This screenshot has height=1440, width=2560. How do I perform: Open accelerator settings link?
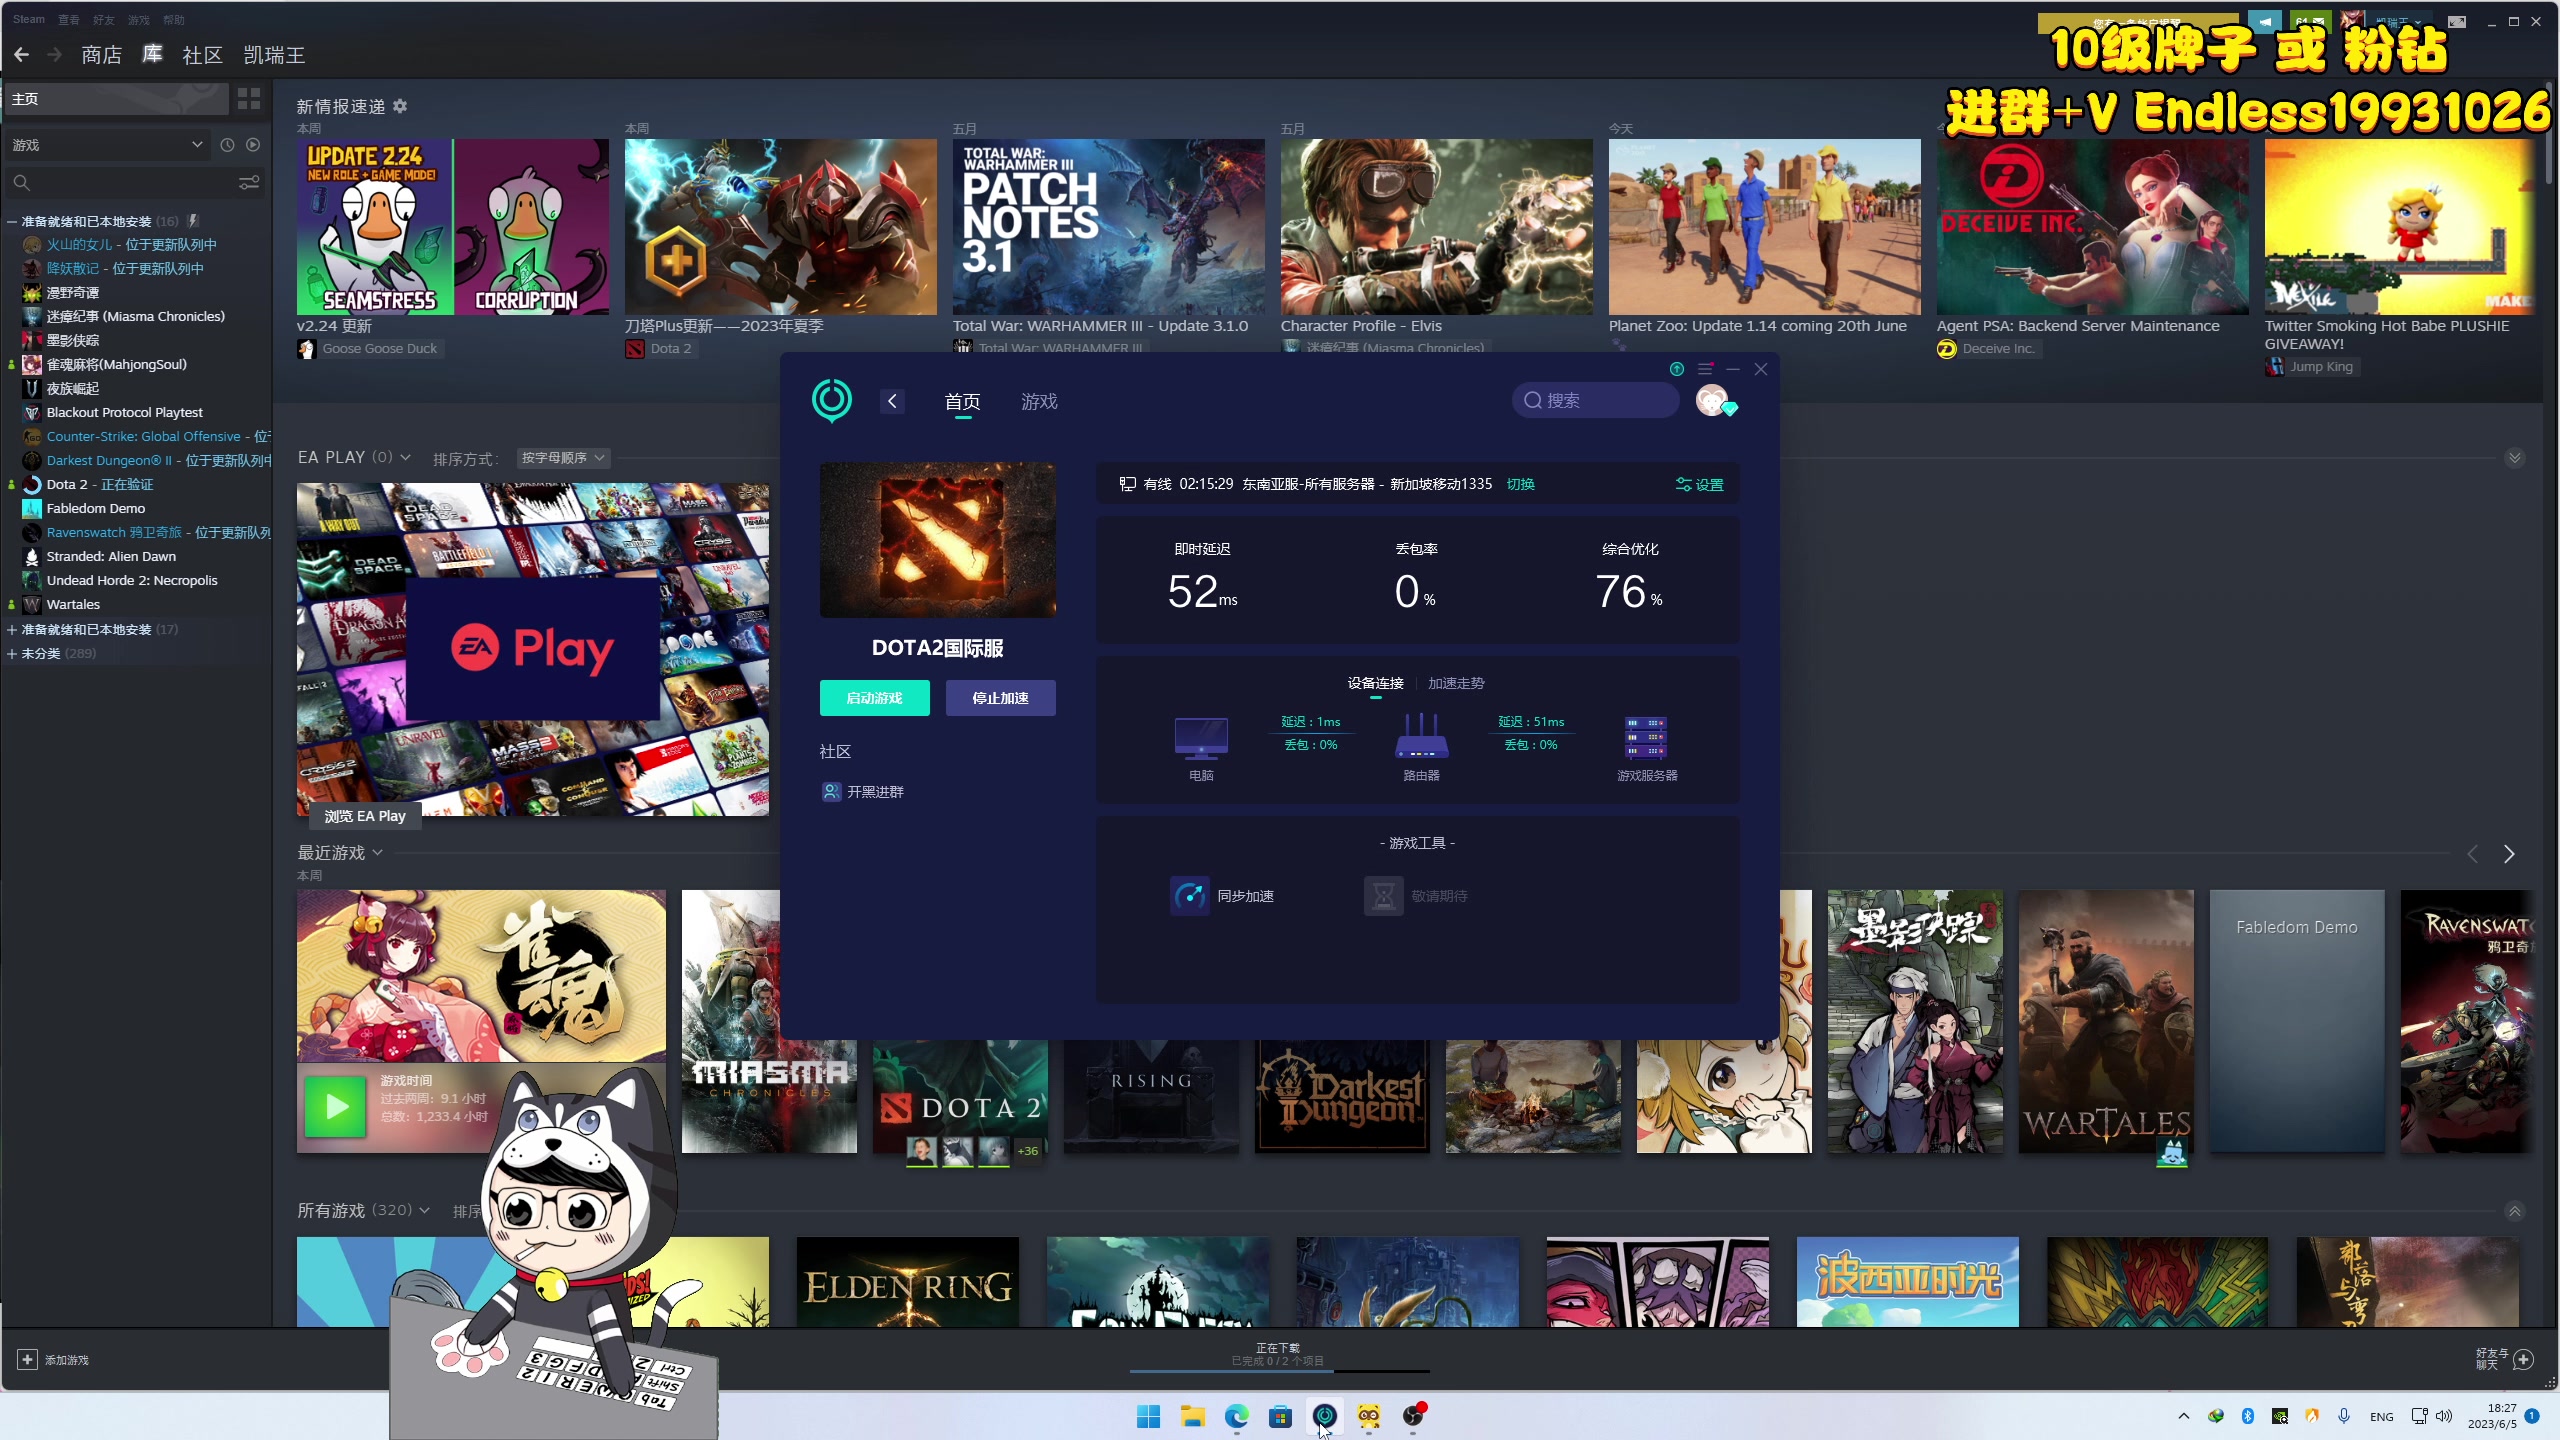coord(1700,484)
